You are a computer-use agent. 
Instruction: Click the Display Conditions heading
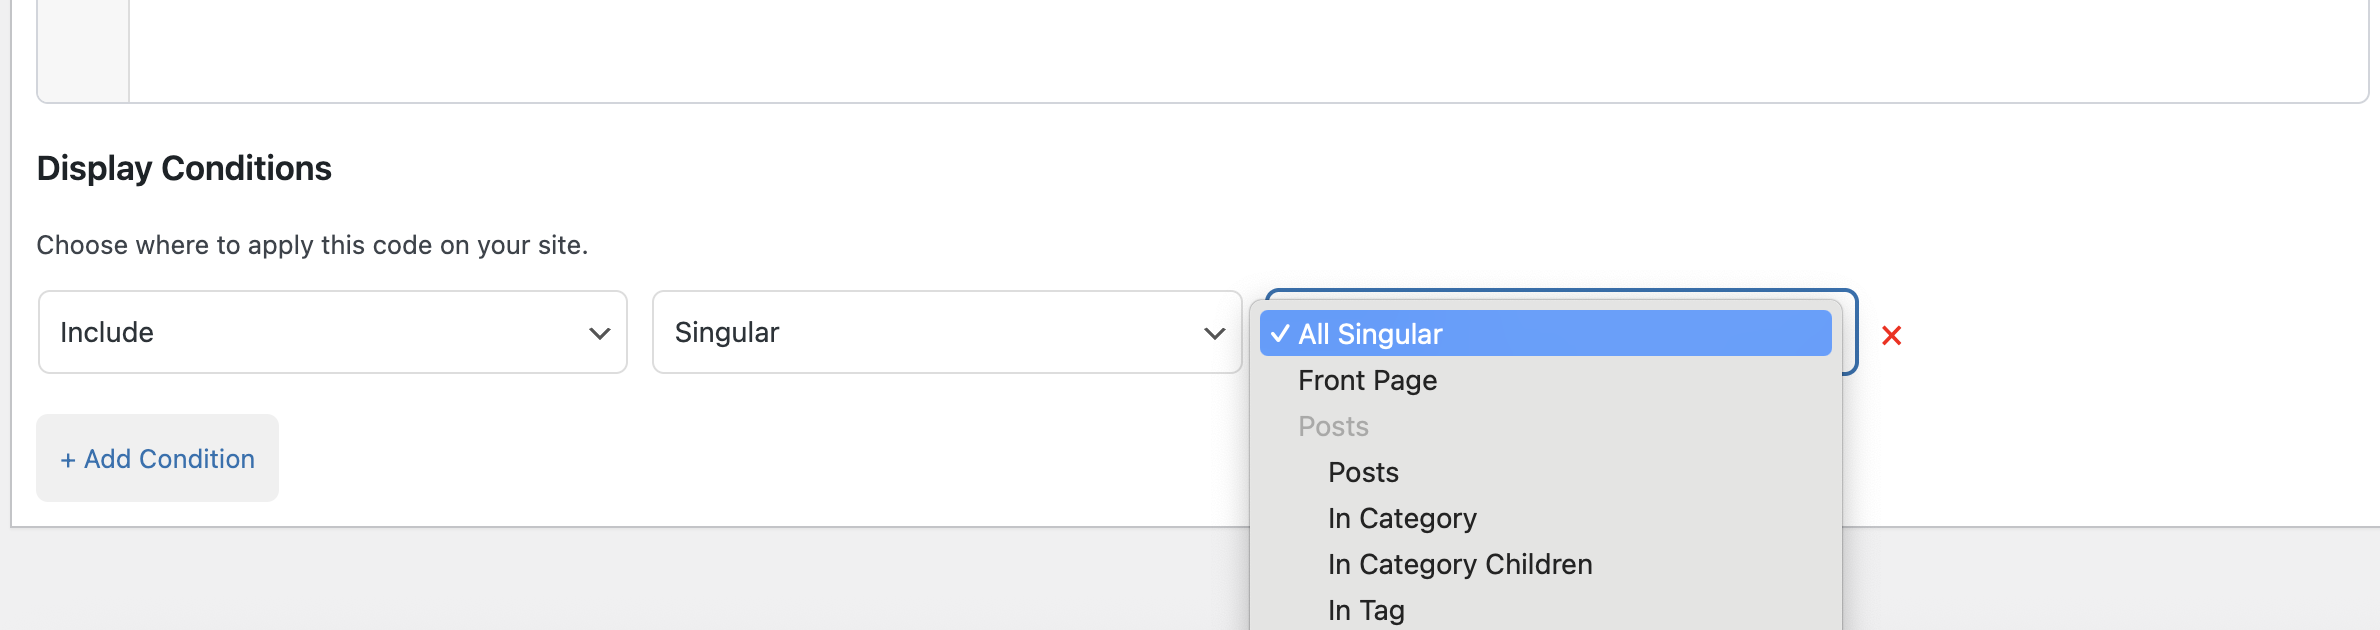point(184,168)
